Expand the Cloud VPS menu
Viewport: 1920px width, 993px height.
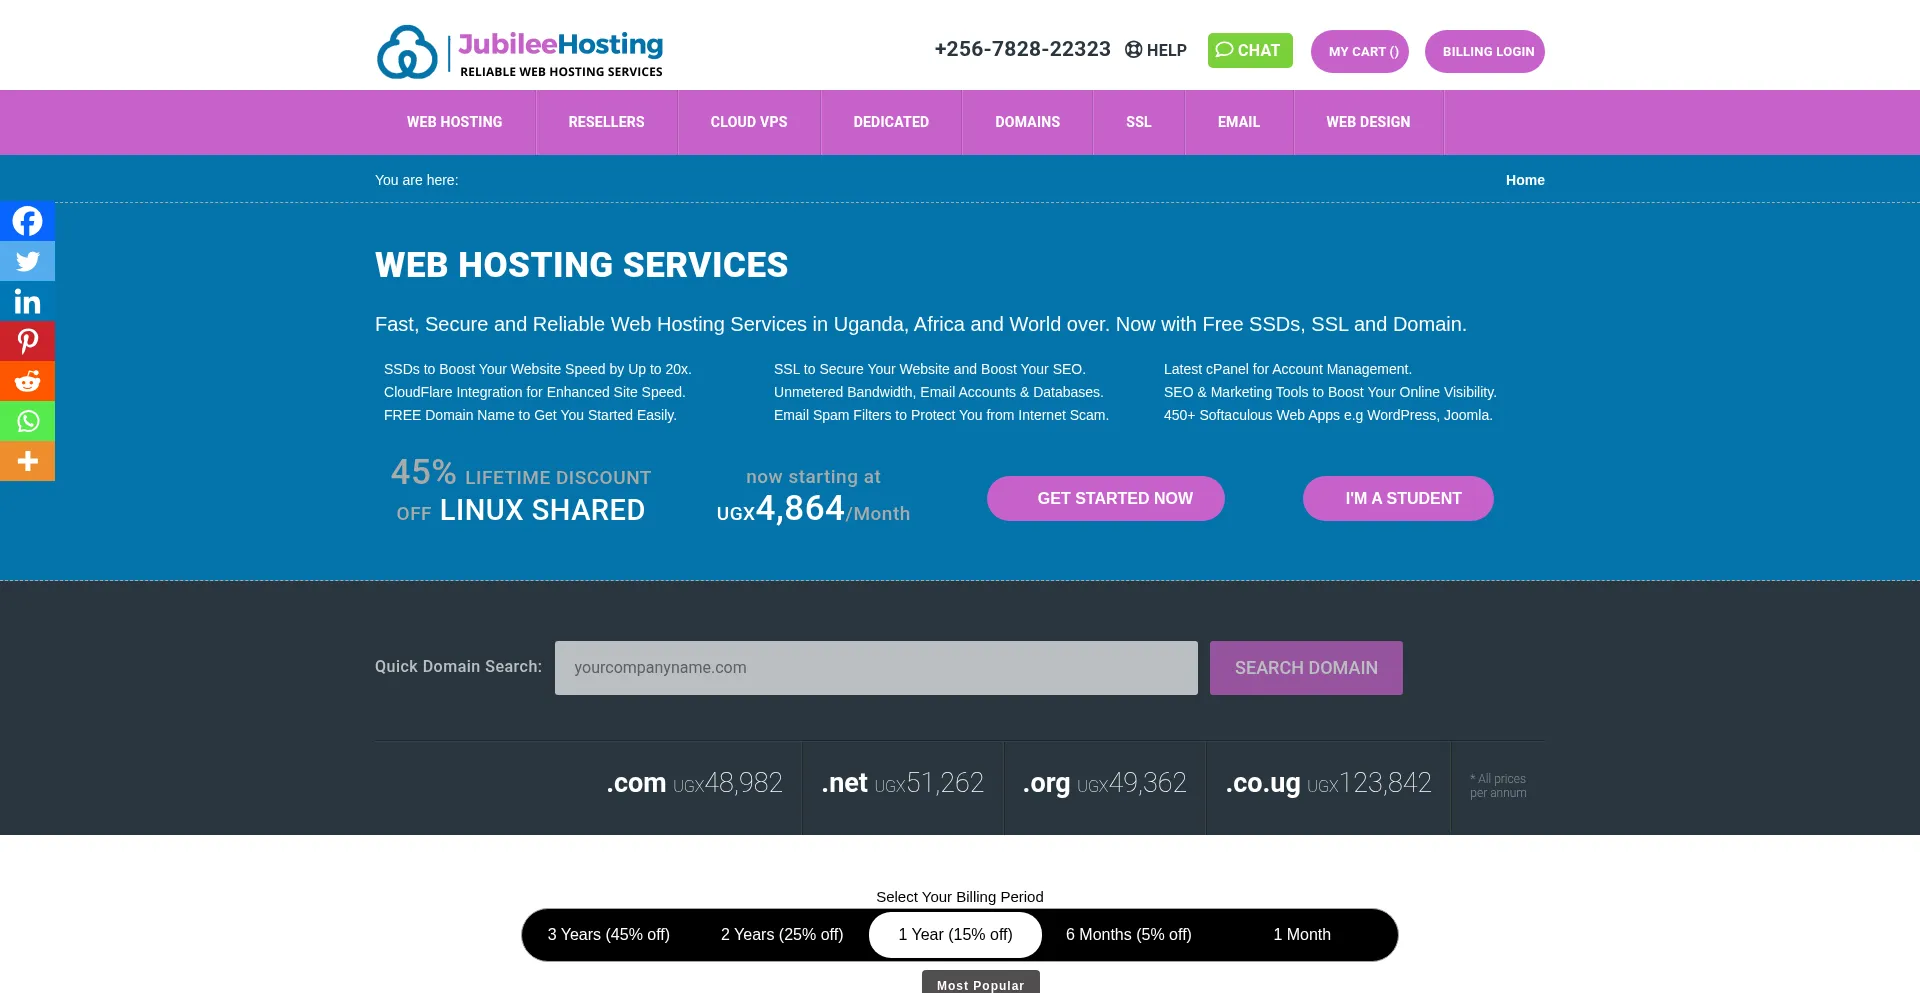749,122
